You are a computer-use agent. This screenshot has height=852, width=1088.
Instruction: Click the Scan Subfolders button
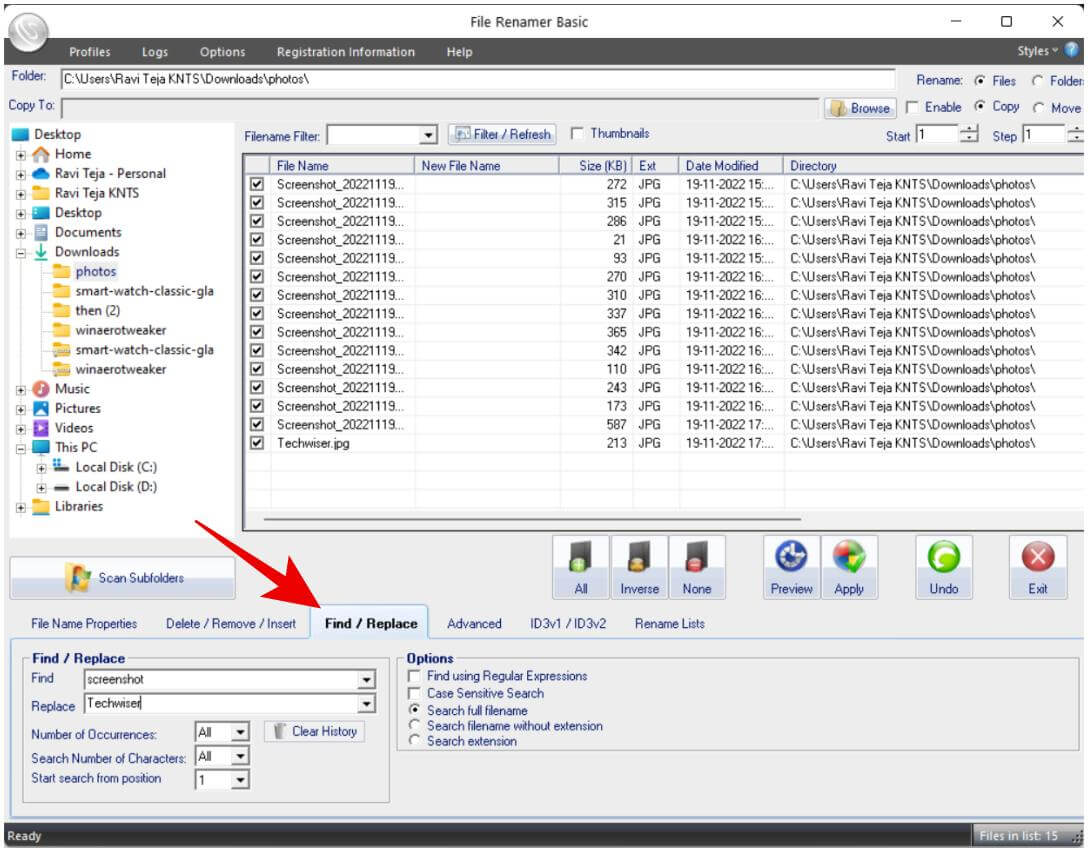[x=123, y=577]
